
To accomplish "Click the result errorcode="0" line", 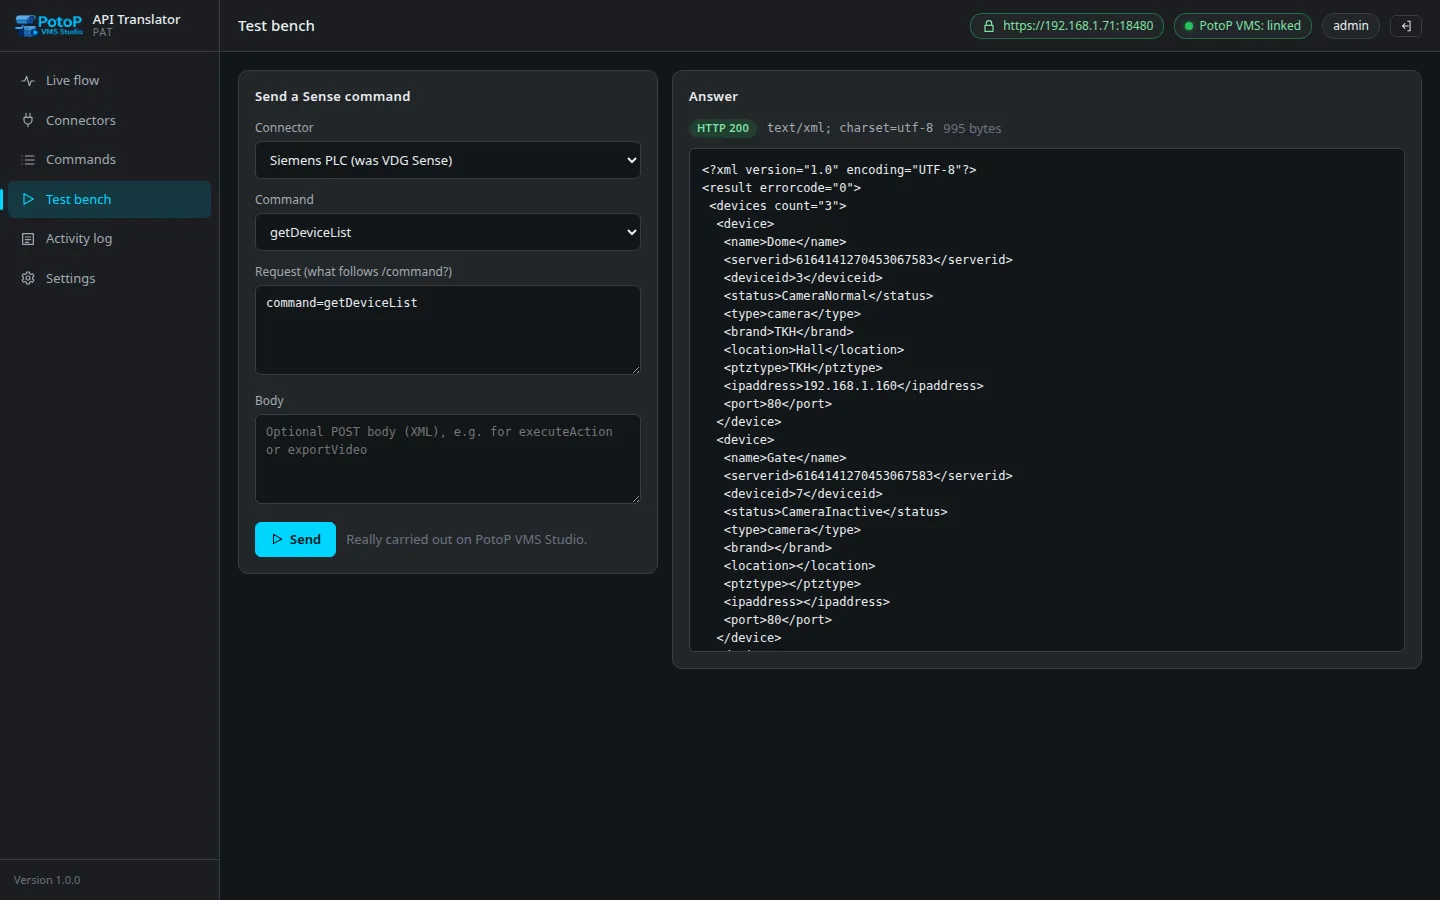I will coord(781,188).
